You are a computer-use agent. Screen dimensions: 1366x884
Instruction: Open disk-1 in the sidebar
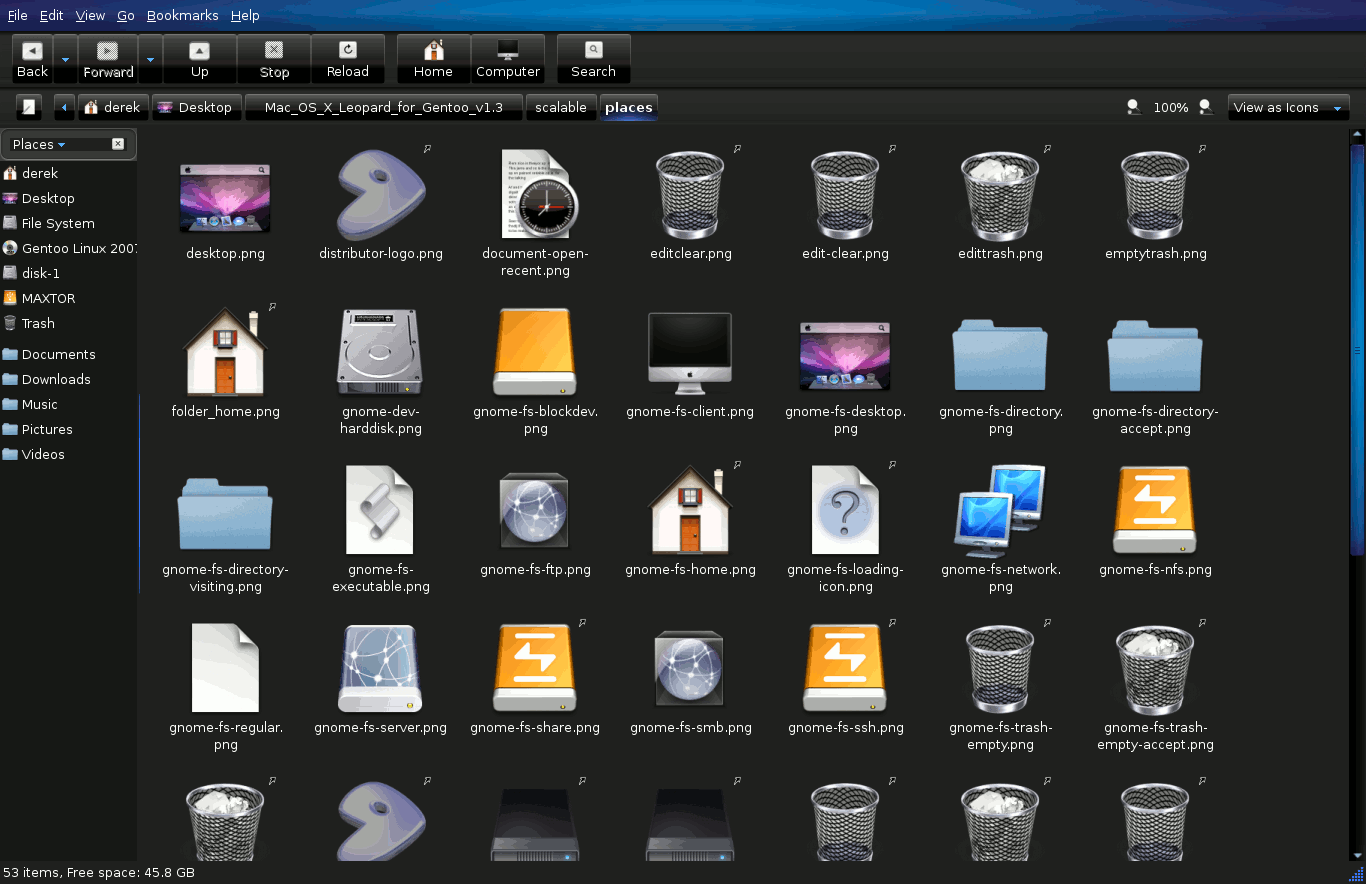[69, 273]
